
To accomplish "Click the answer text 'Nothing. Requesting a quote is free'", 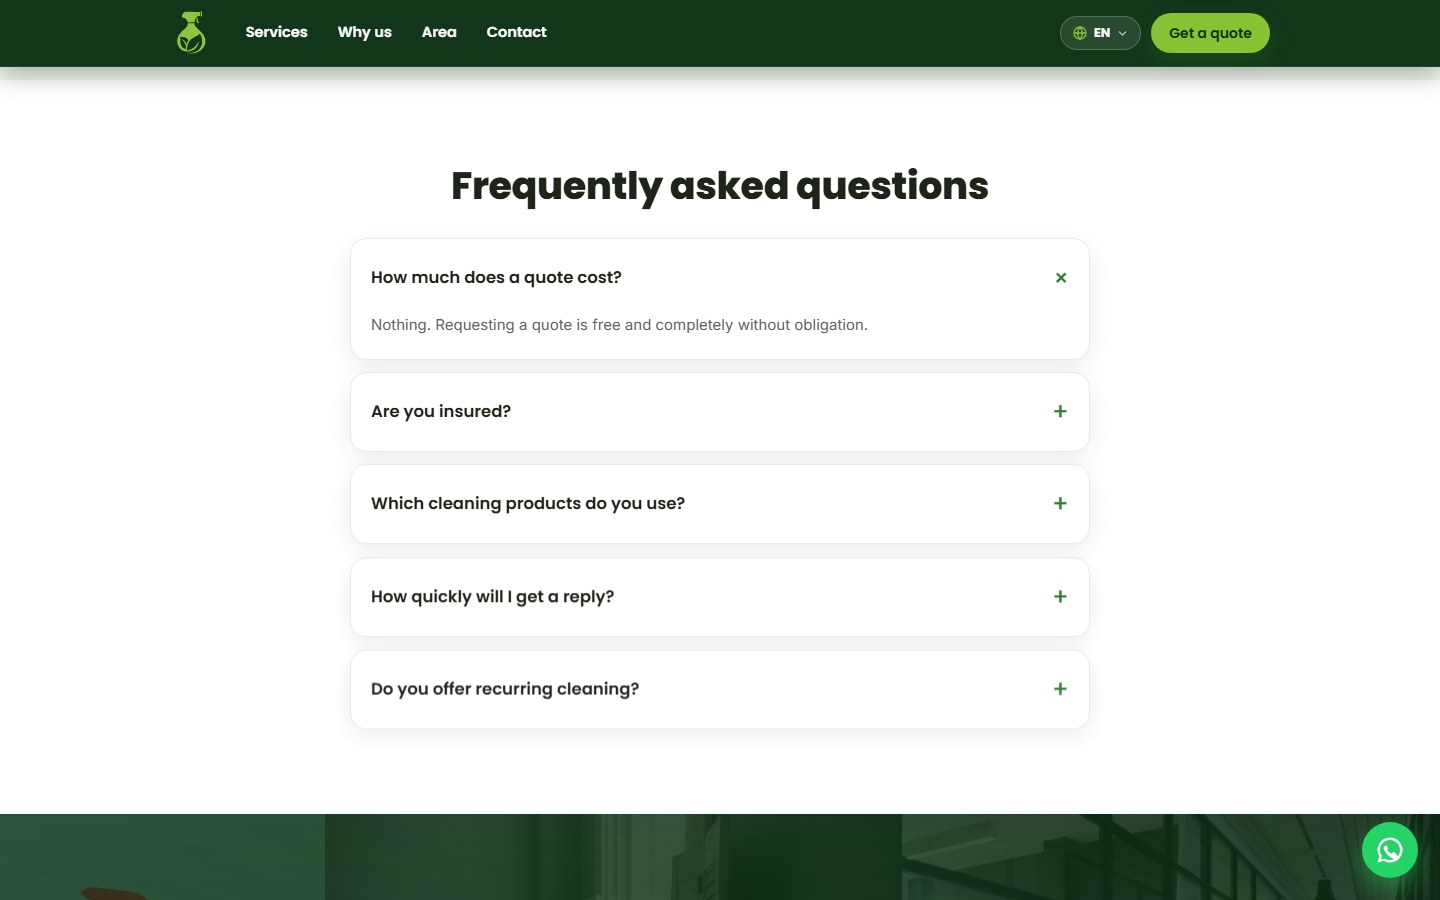I will pyautogui.click(x=619, y=325).
